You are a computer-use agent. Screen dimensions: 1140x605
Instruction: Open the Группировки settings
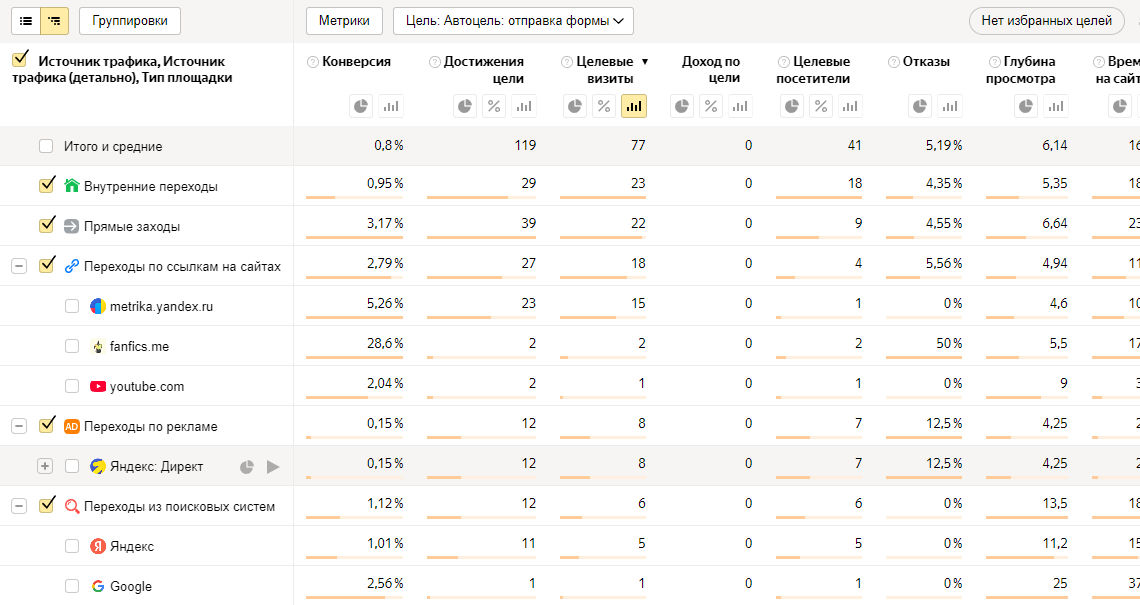pyautogui.click(x=130, y=20)
